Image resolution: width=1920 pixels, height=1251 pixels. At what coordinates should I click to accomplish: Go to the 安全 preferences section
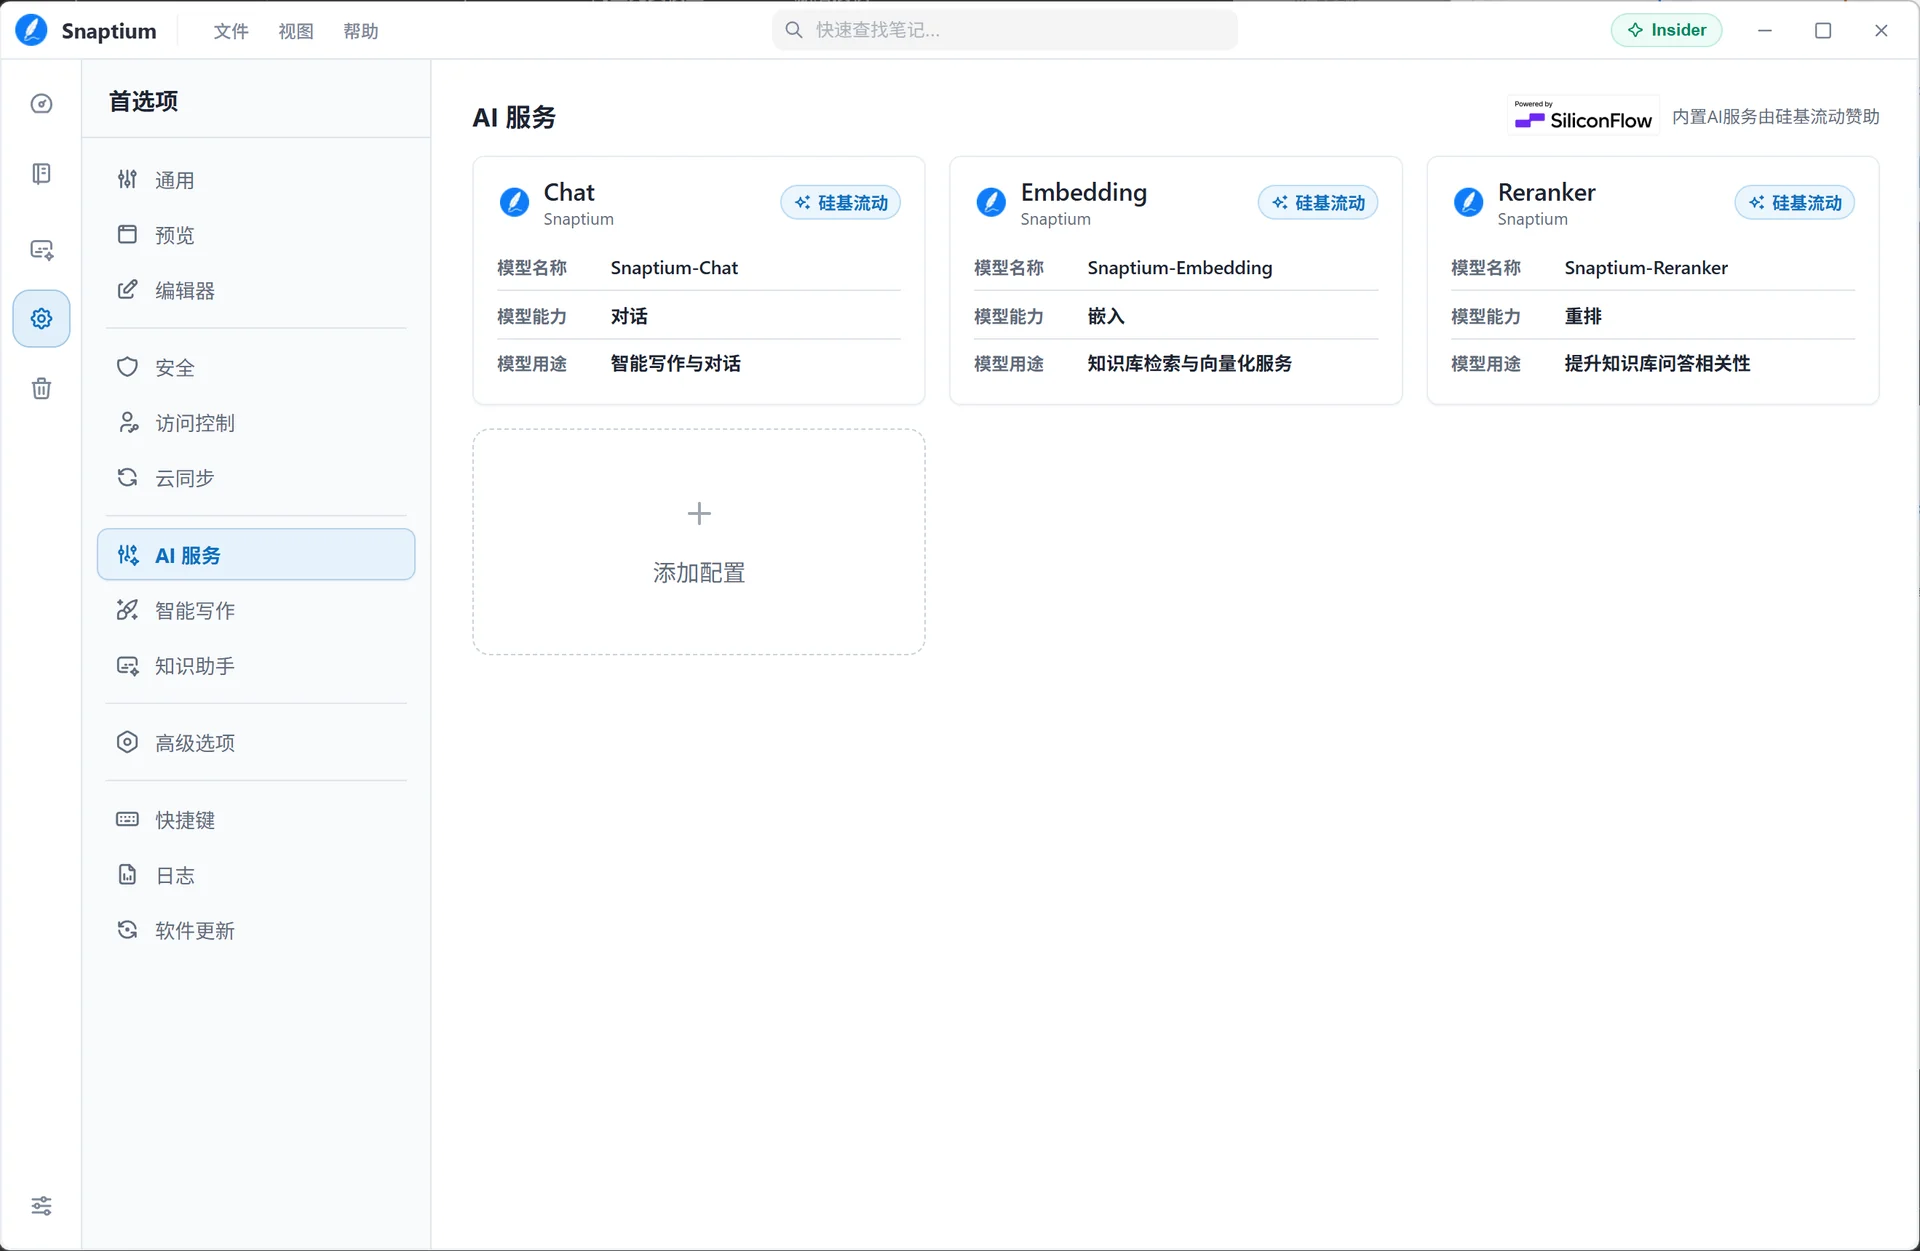pyautogui.click(x=256, y=367)
